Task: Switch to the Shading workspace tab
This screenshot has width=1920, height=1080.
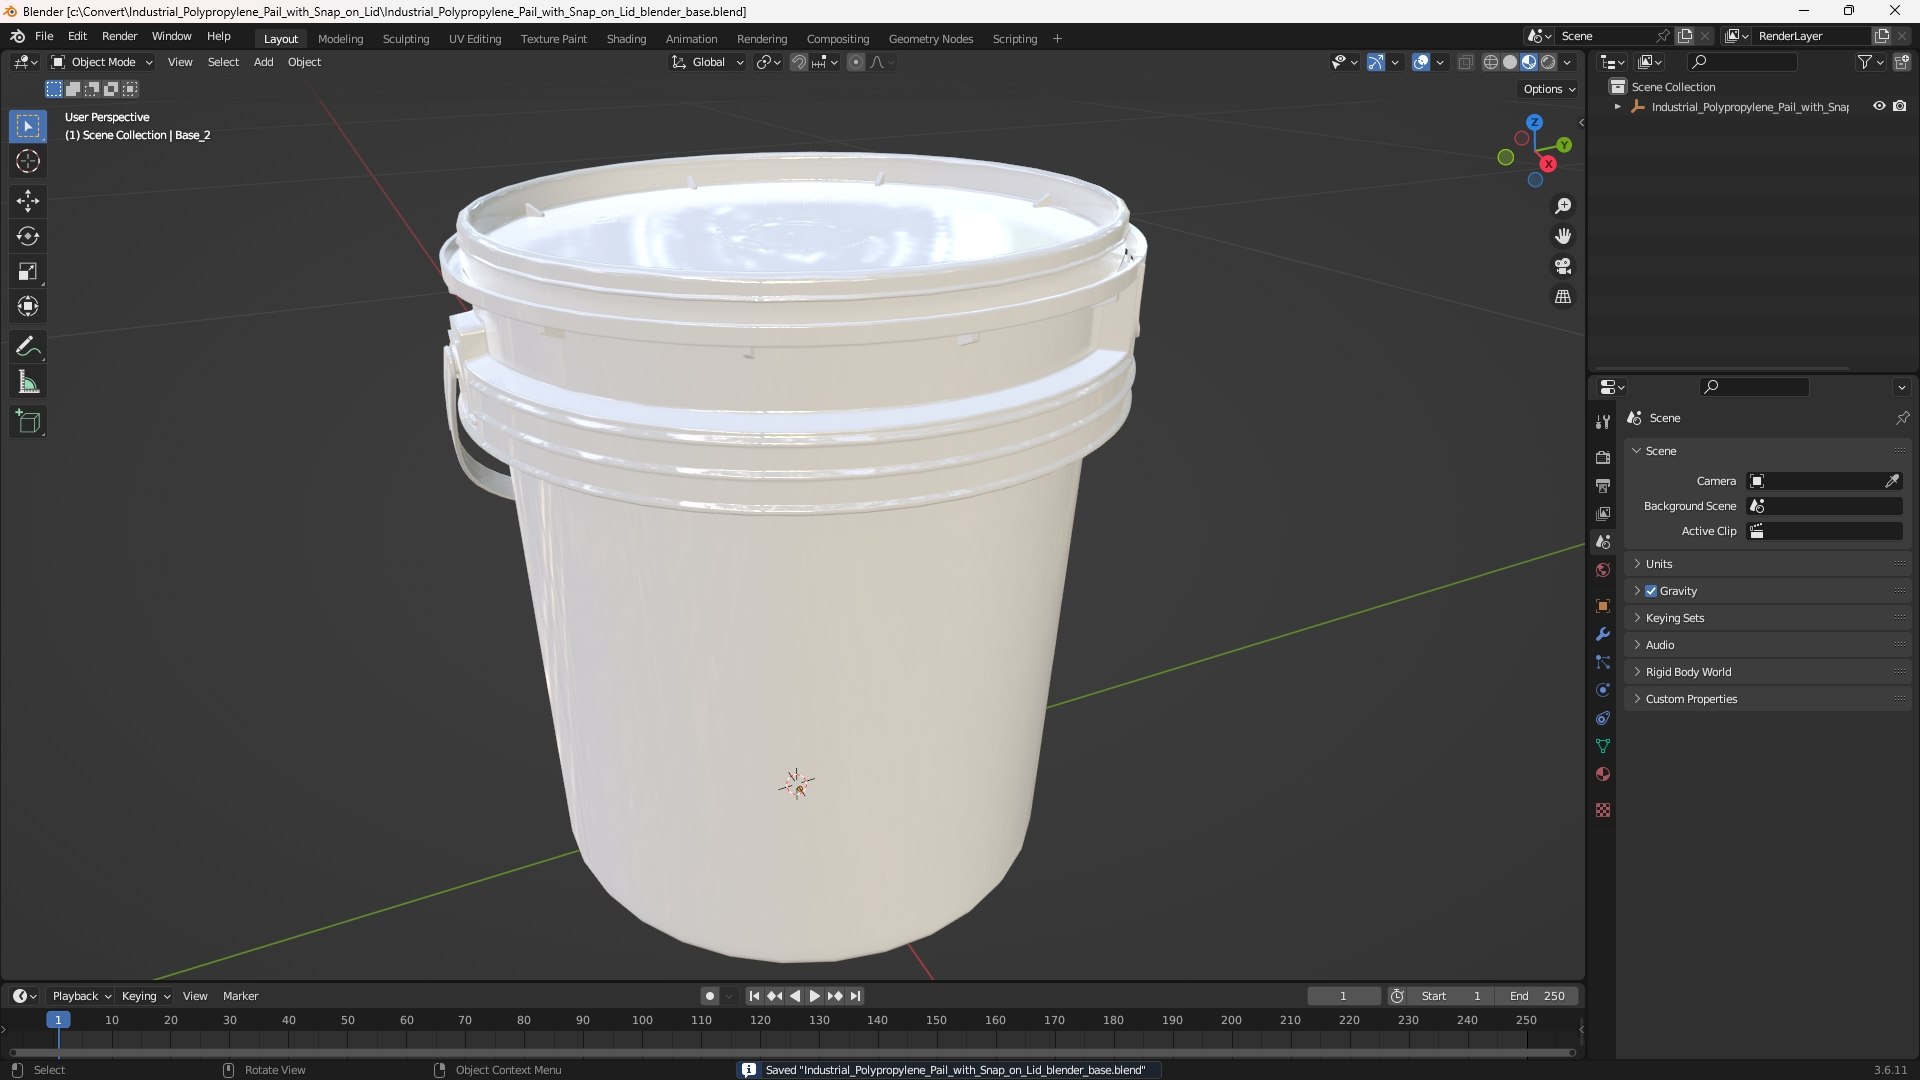Action: 626,39
